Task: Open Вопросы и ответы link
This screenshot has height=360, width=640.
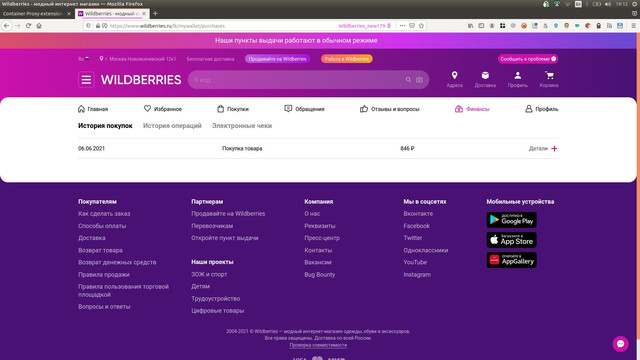Action: [104, 307]
